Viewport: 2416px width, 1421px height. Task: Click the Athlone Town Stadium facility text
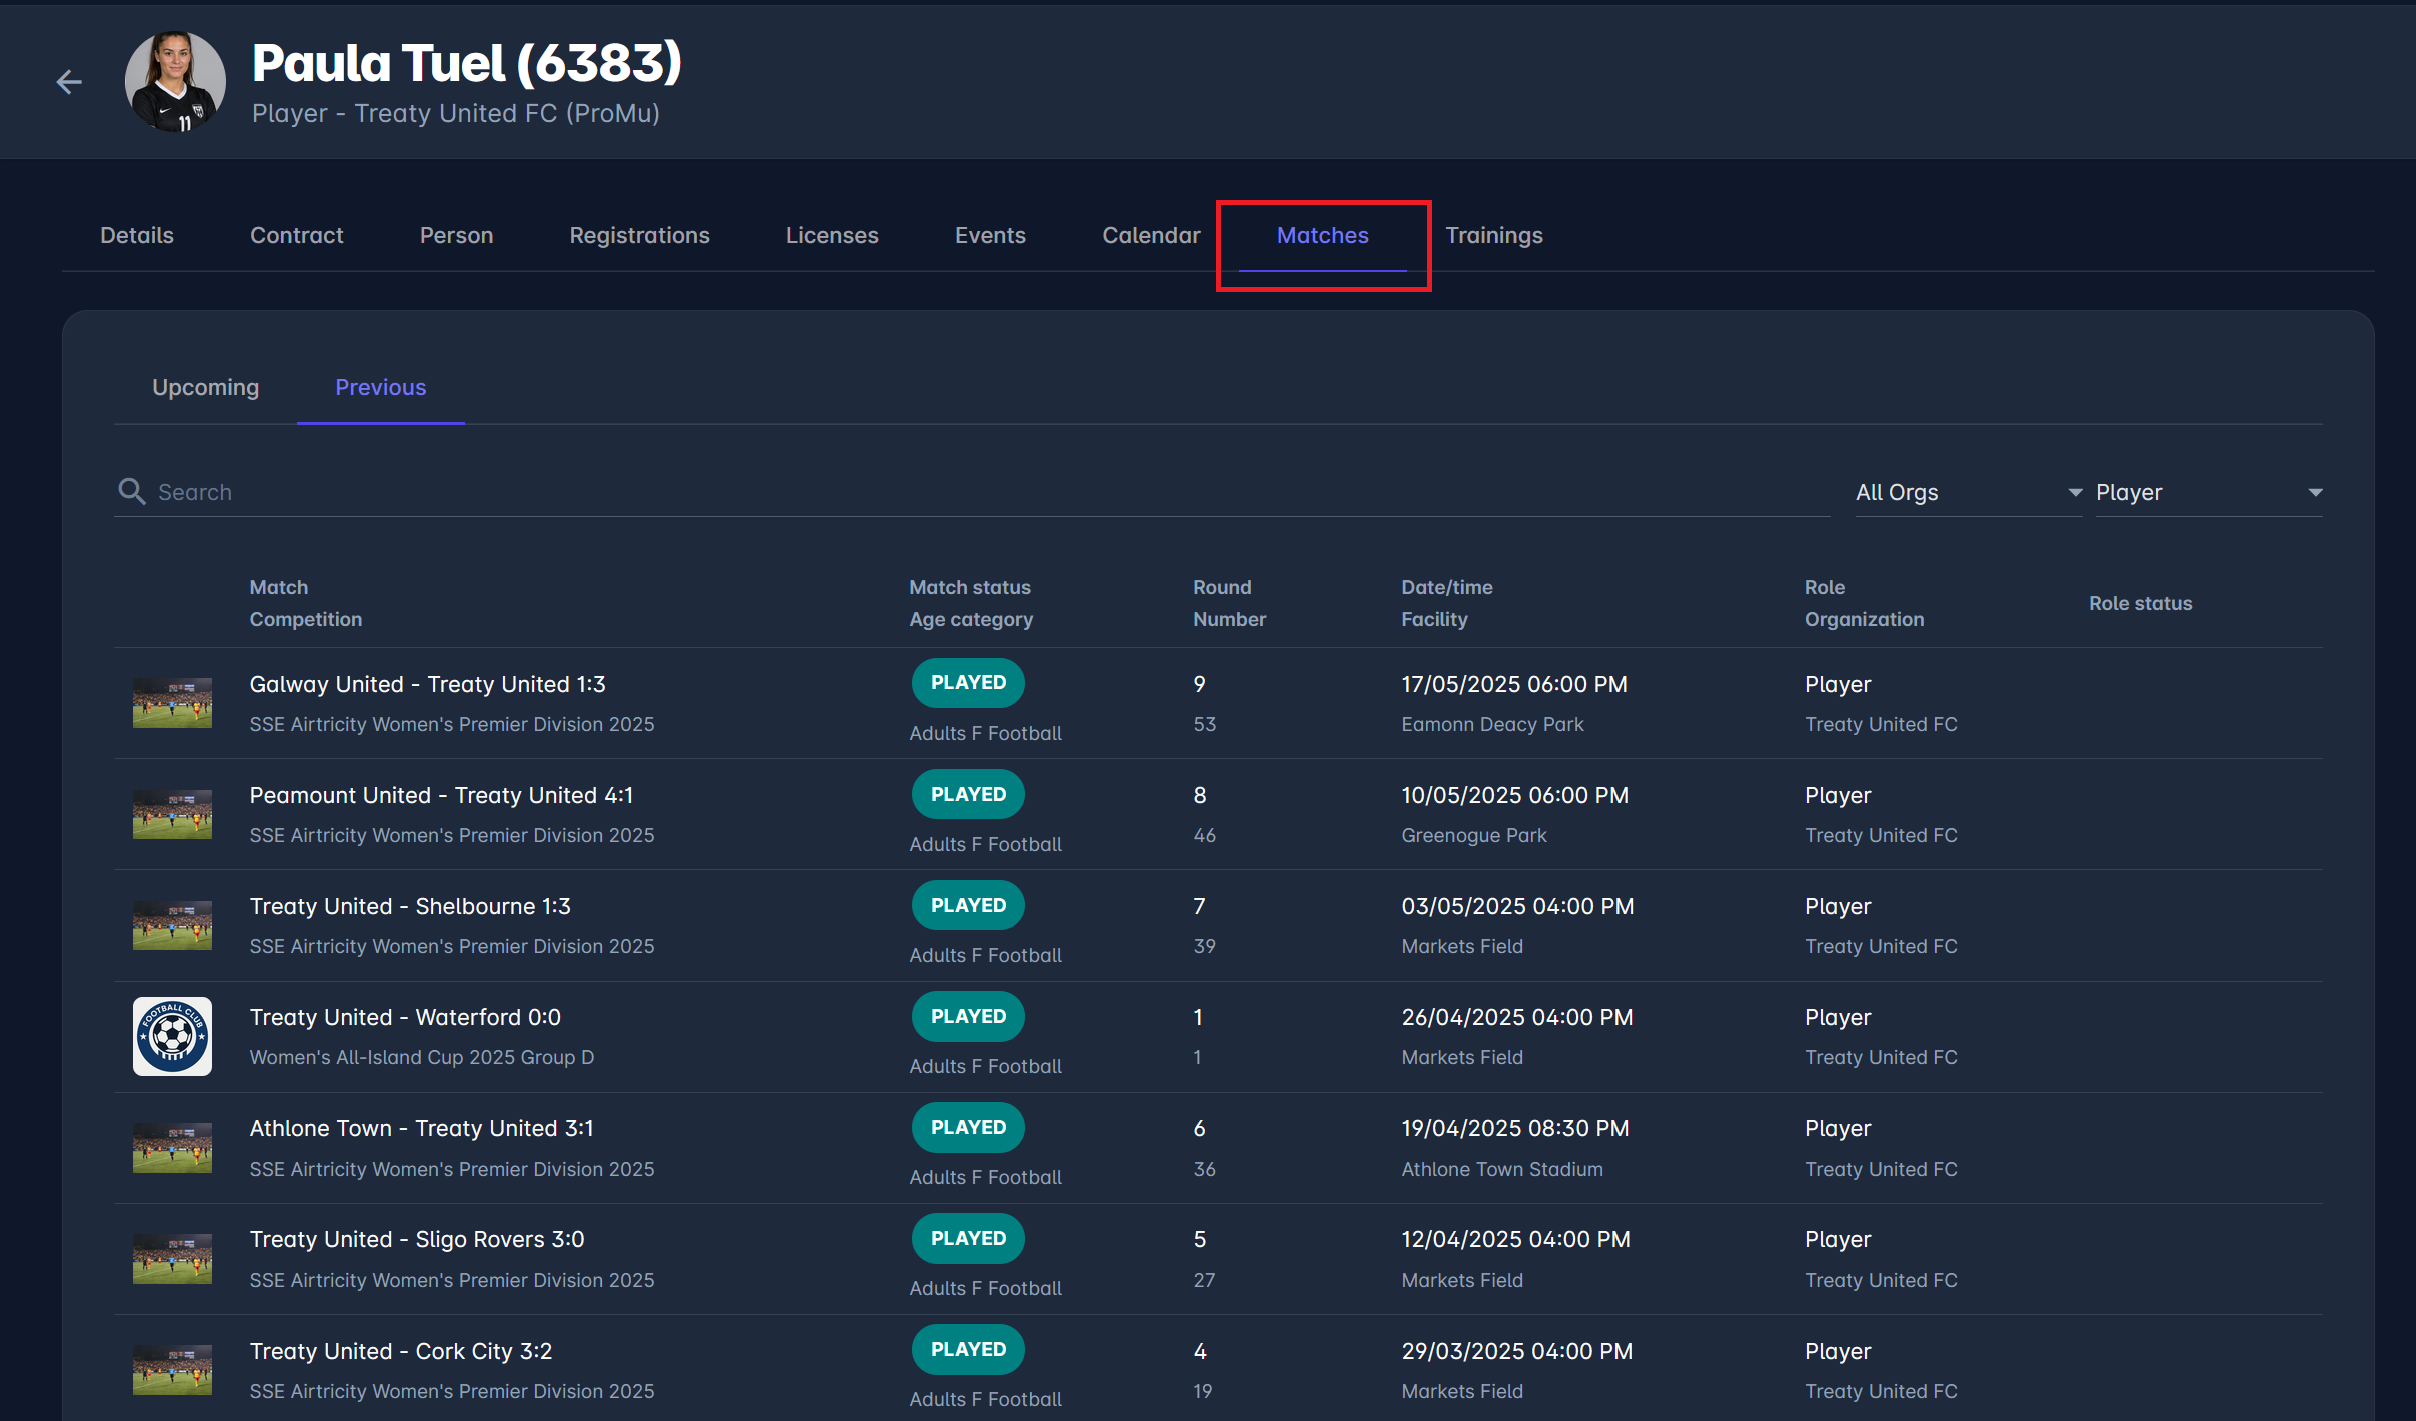point(1502,1169)
